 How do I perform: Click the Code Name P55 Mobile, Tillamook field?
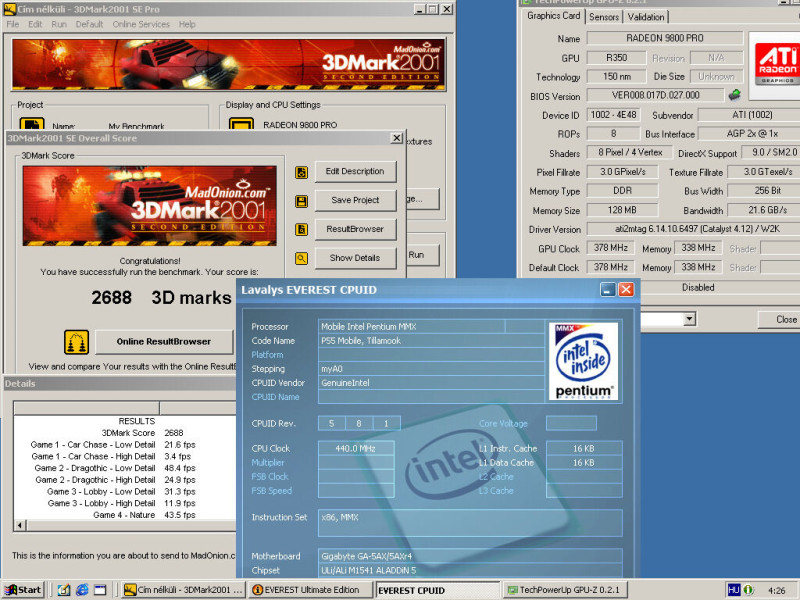tap(431, 341)
